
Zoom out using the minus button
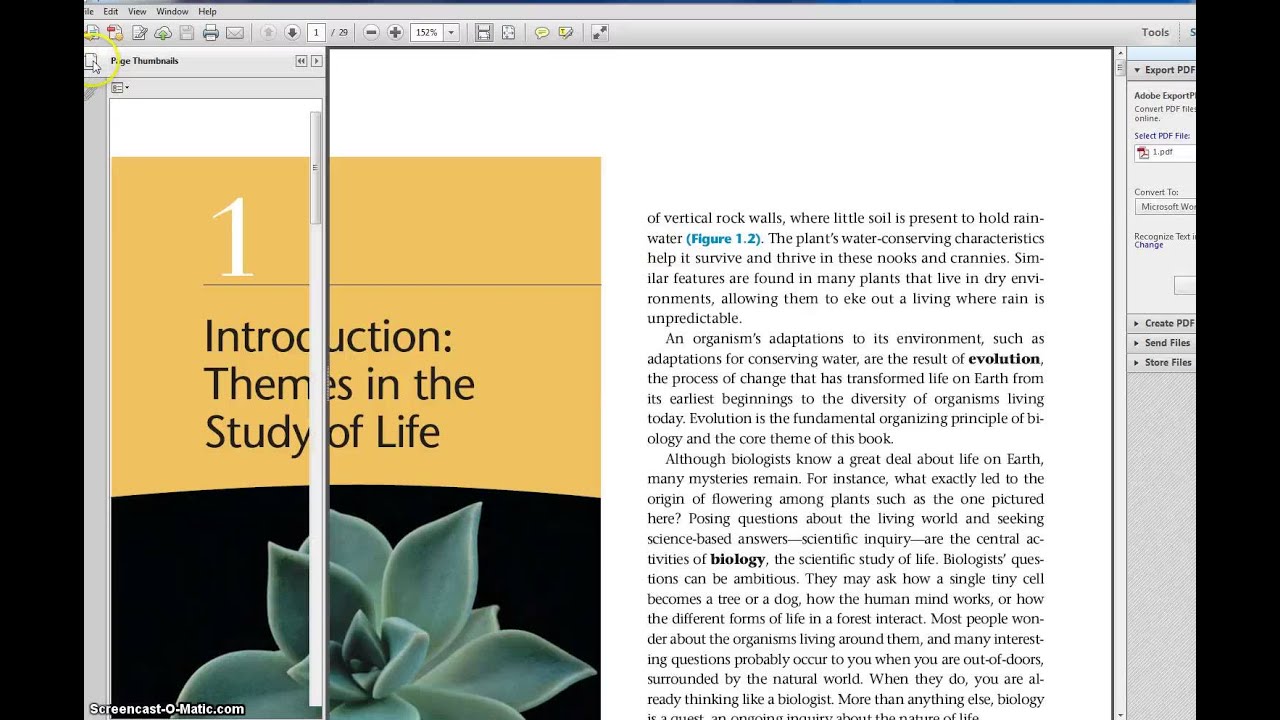point(371,33)
